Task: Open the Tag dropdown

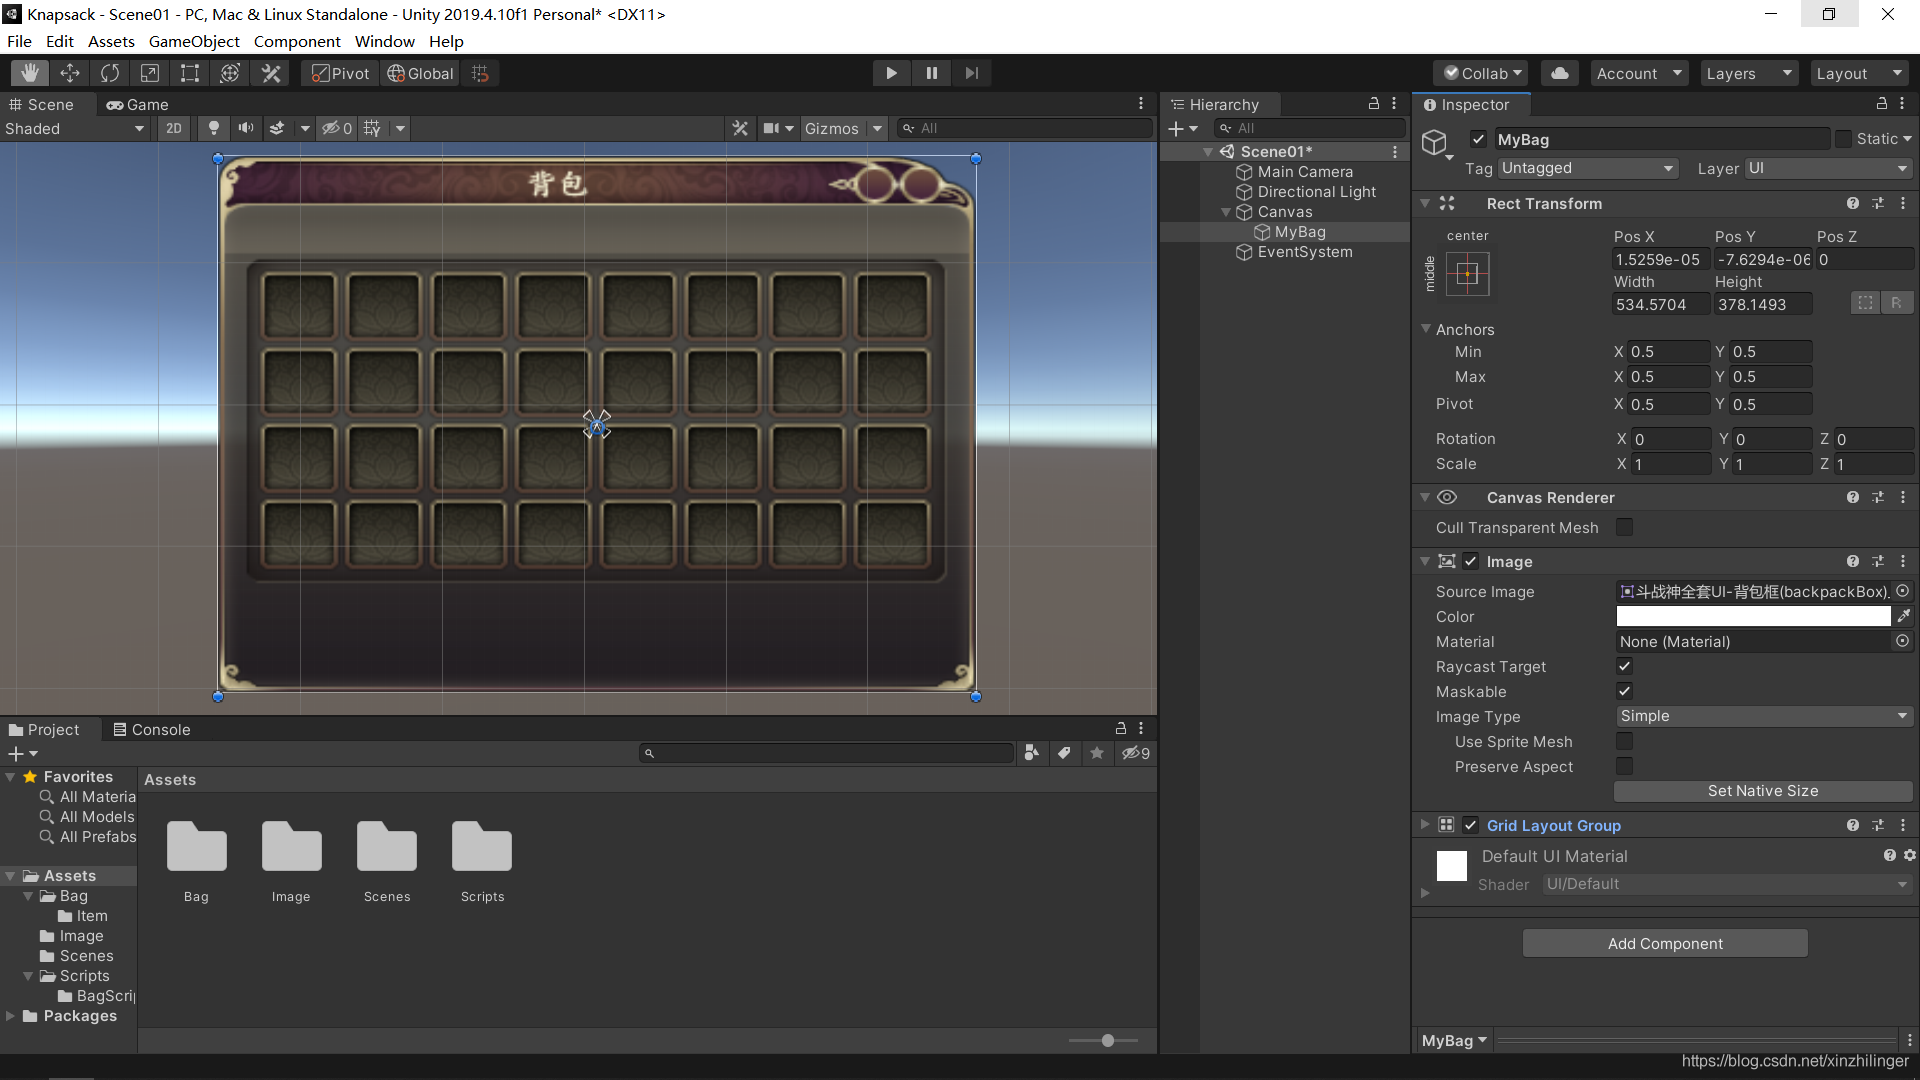Action: pyautogui.click(x=1587, y=168)
